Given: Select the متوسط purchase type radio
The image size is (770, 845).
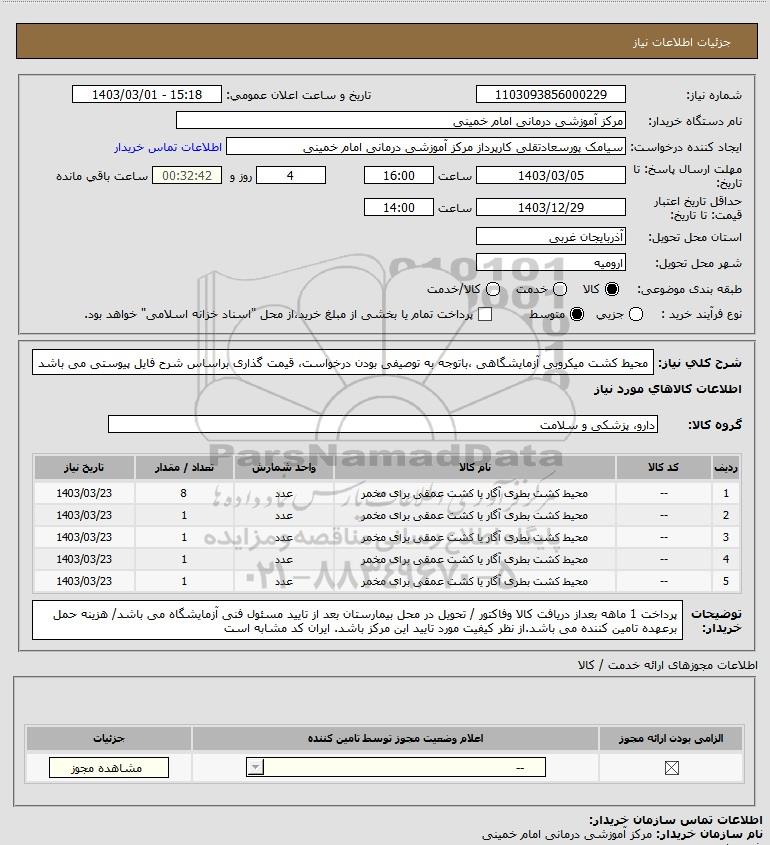Looking at the screenshot, I should 577,314.
